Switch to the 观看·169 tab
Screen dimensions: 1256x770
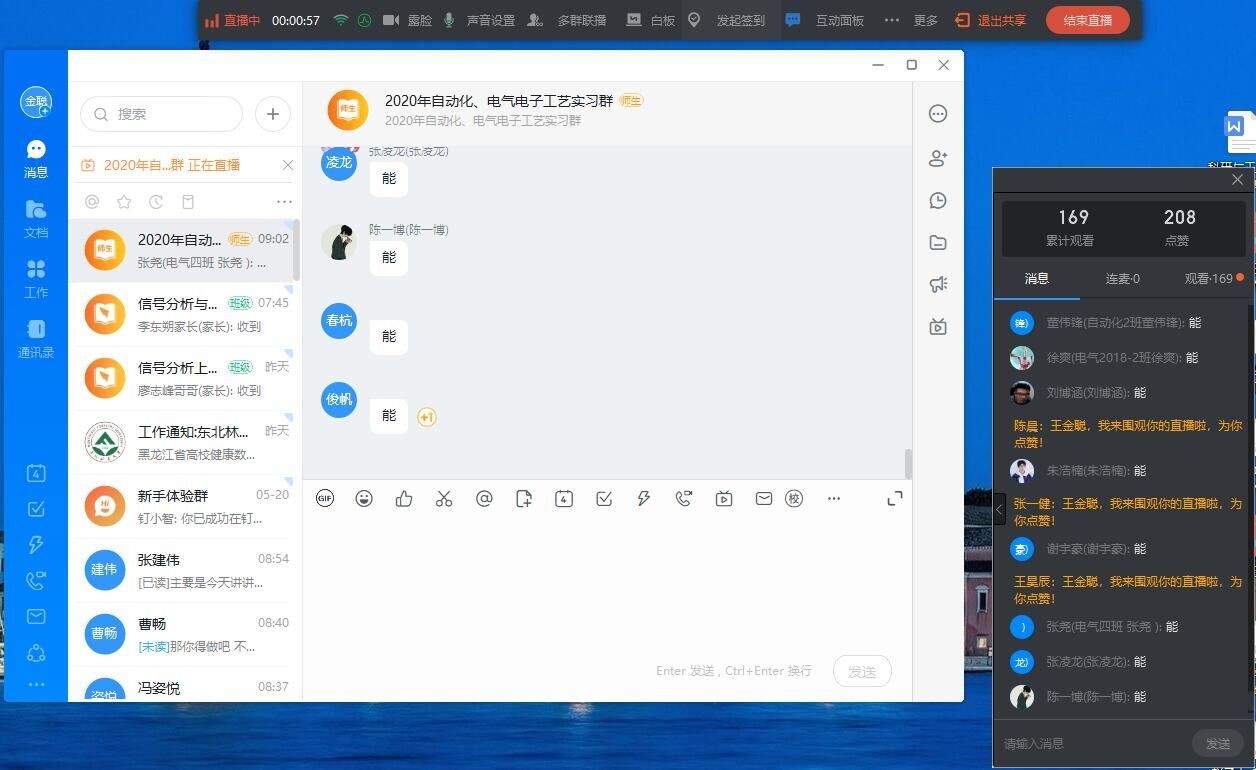tap(1210, 279)
